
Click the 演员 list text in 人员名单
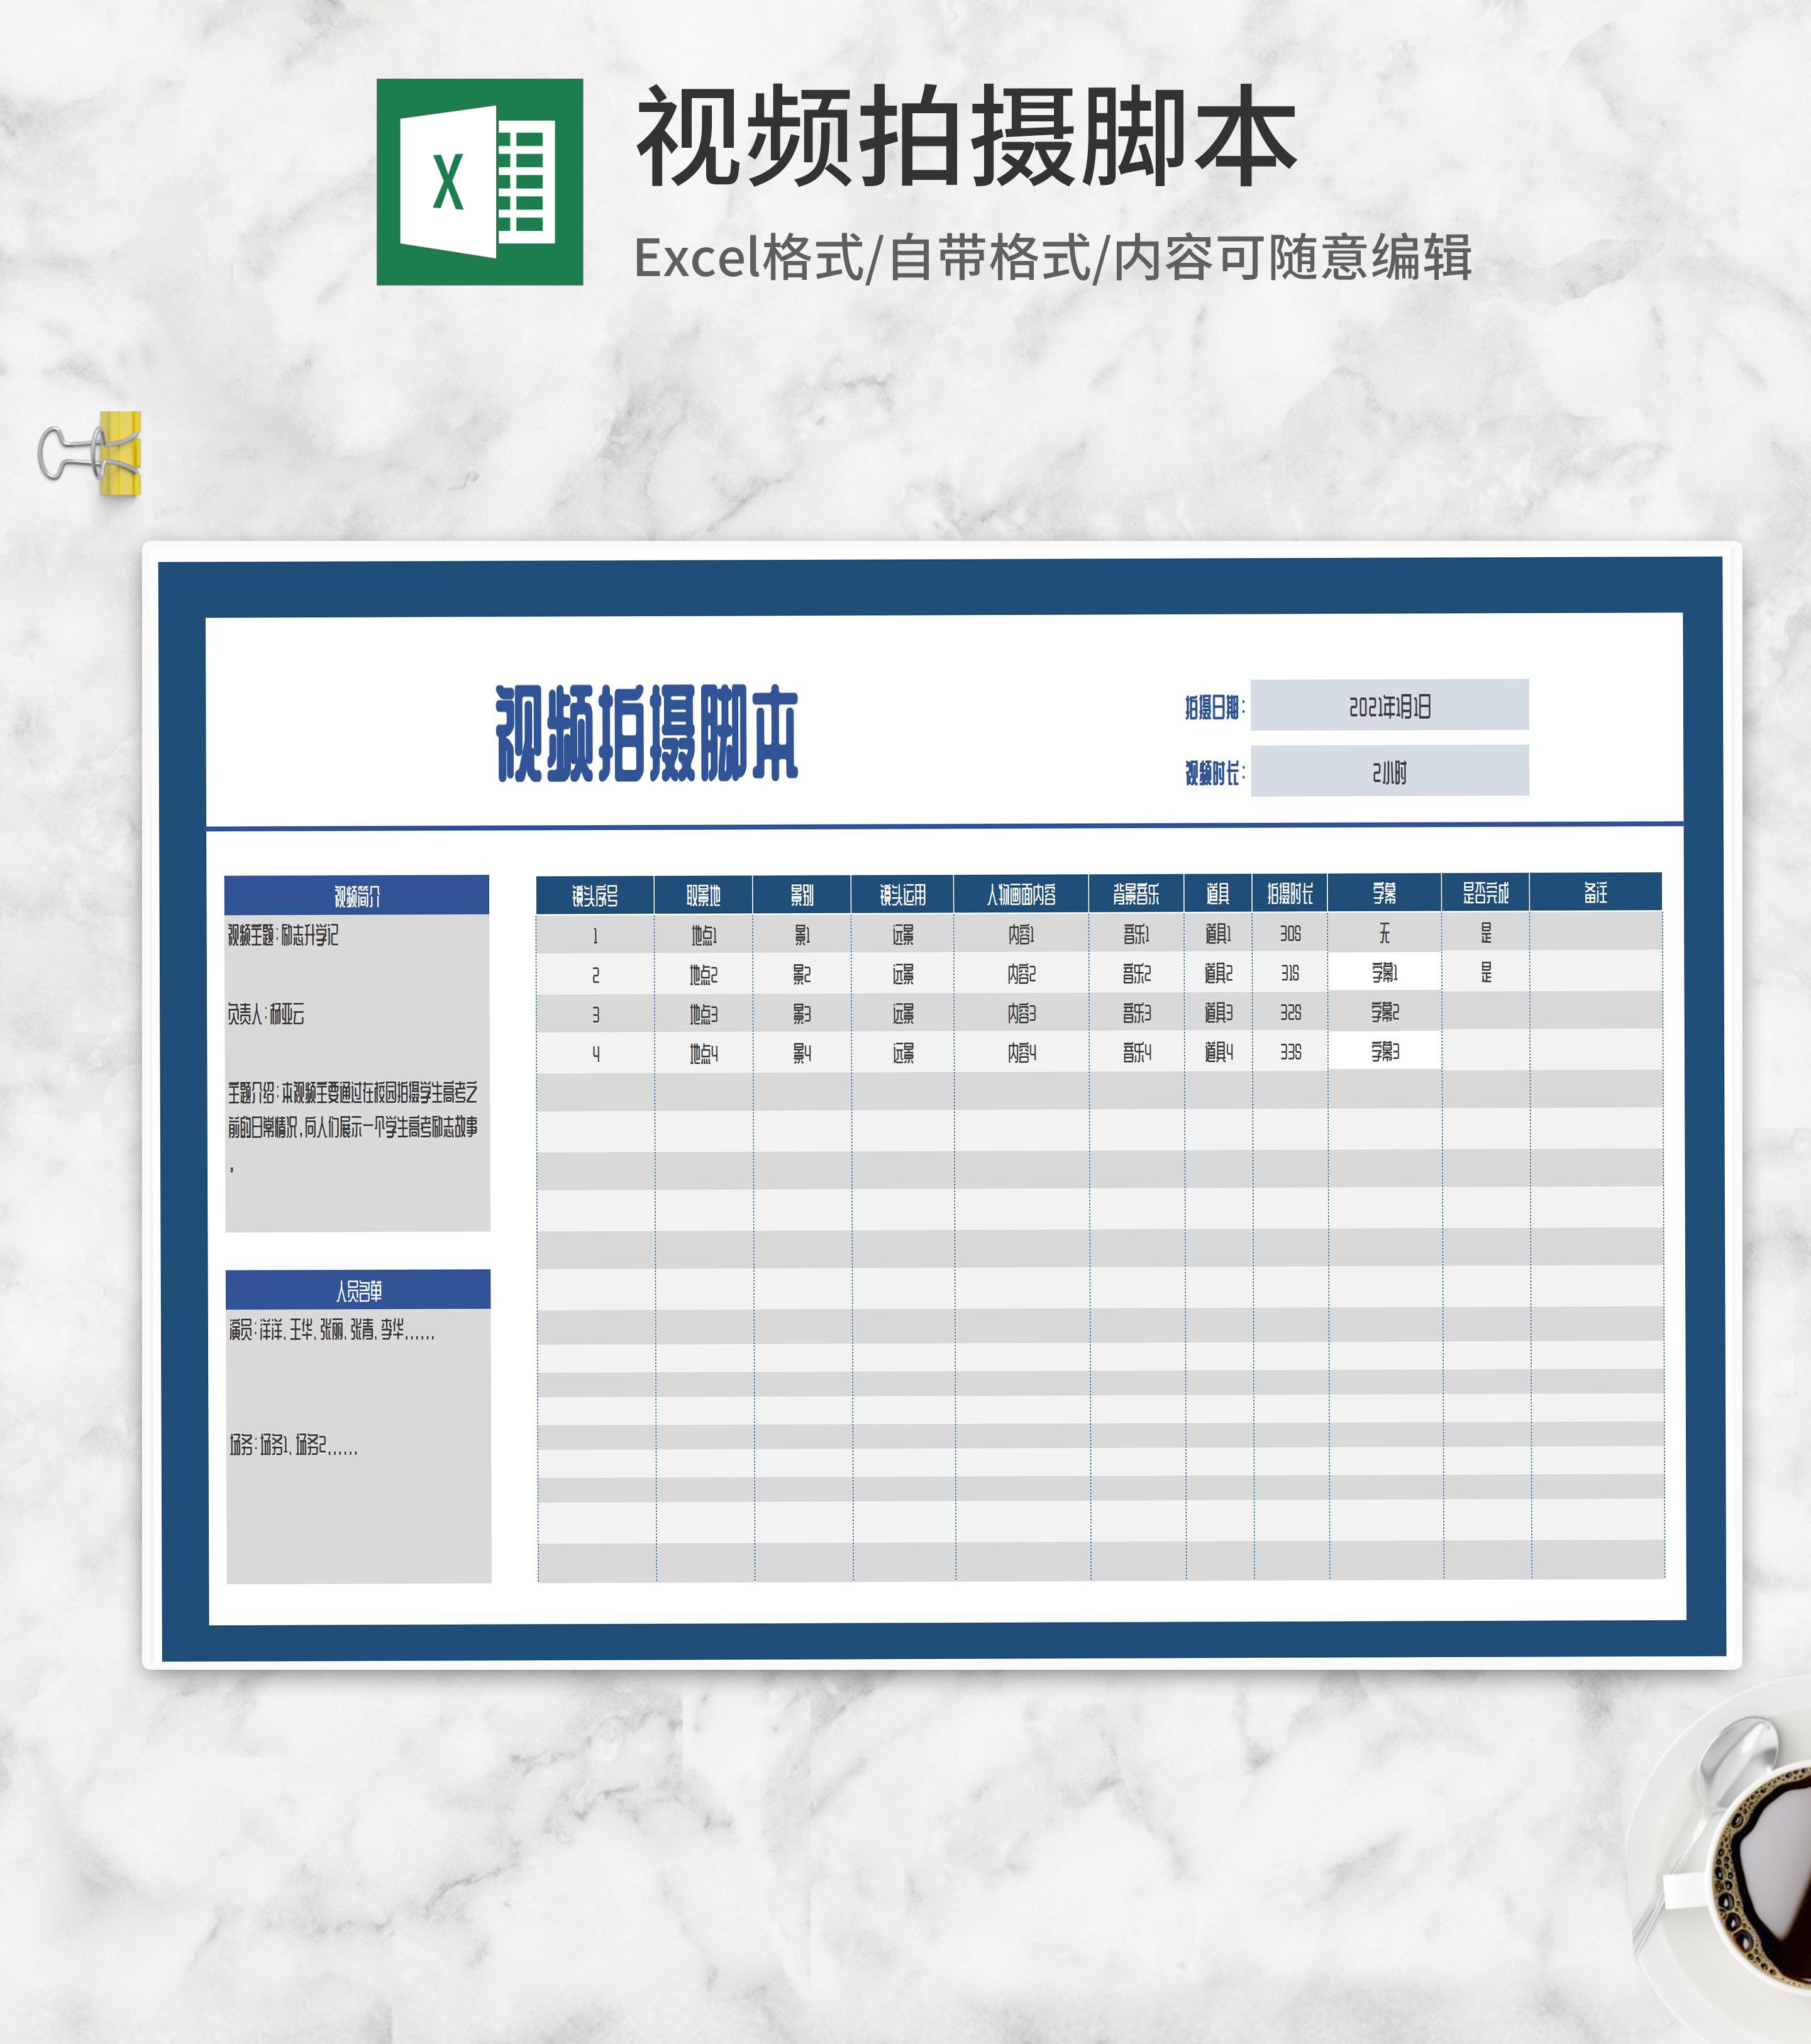pos(331,1330)
